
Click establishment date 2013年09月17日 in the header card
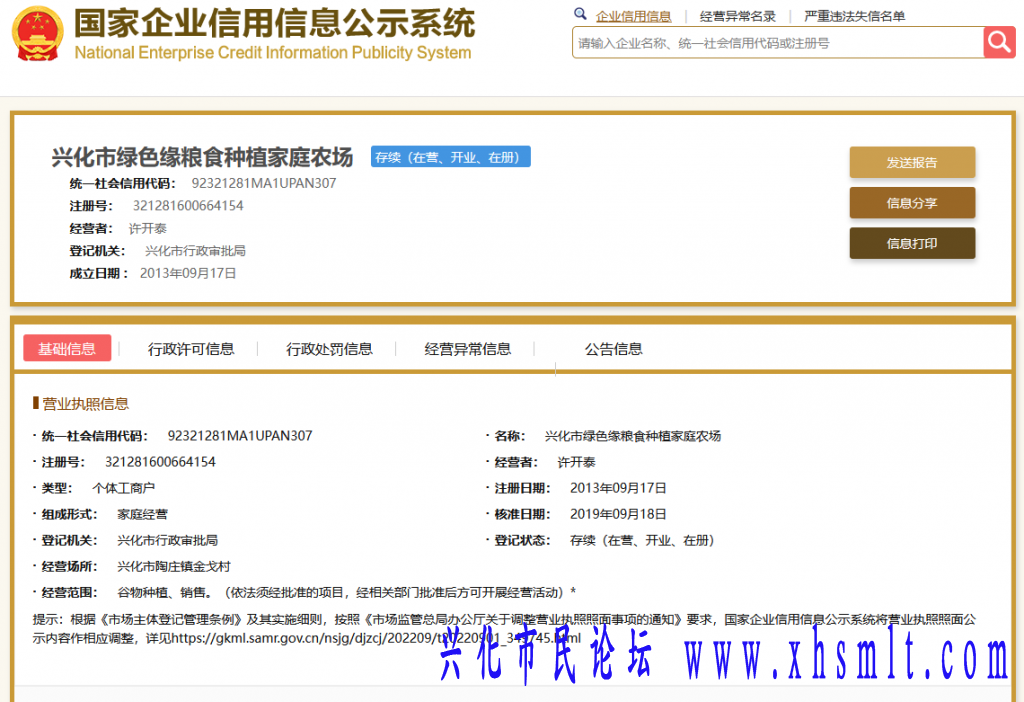188,273
